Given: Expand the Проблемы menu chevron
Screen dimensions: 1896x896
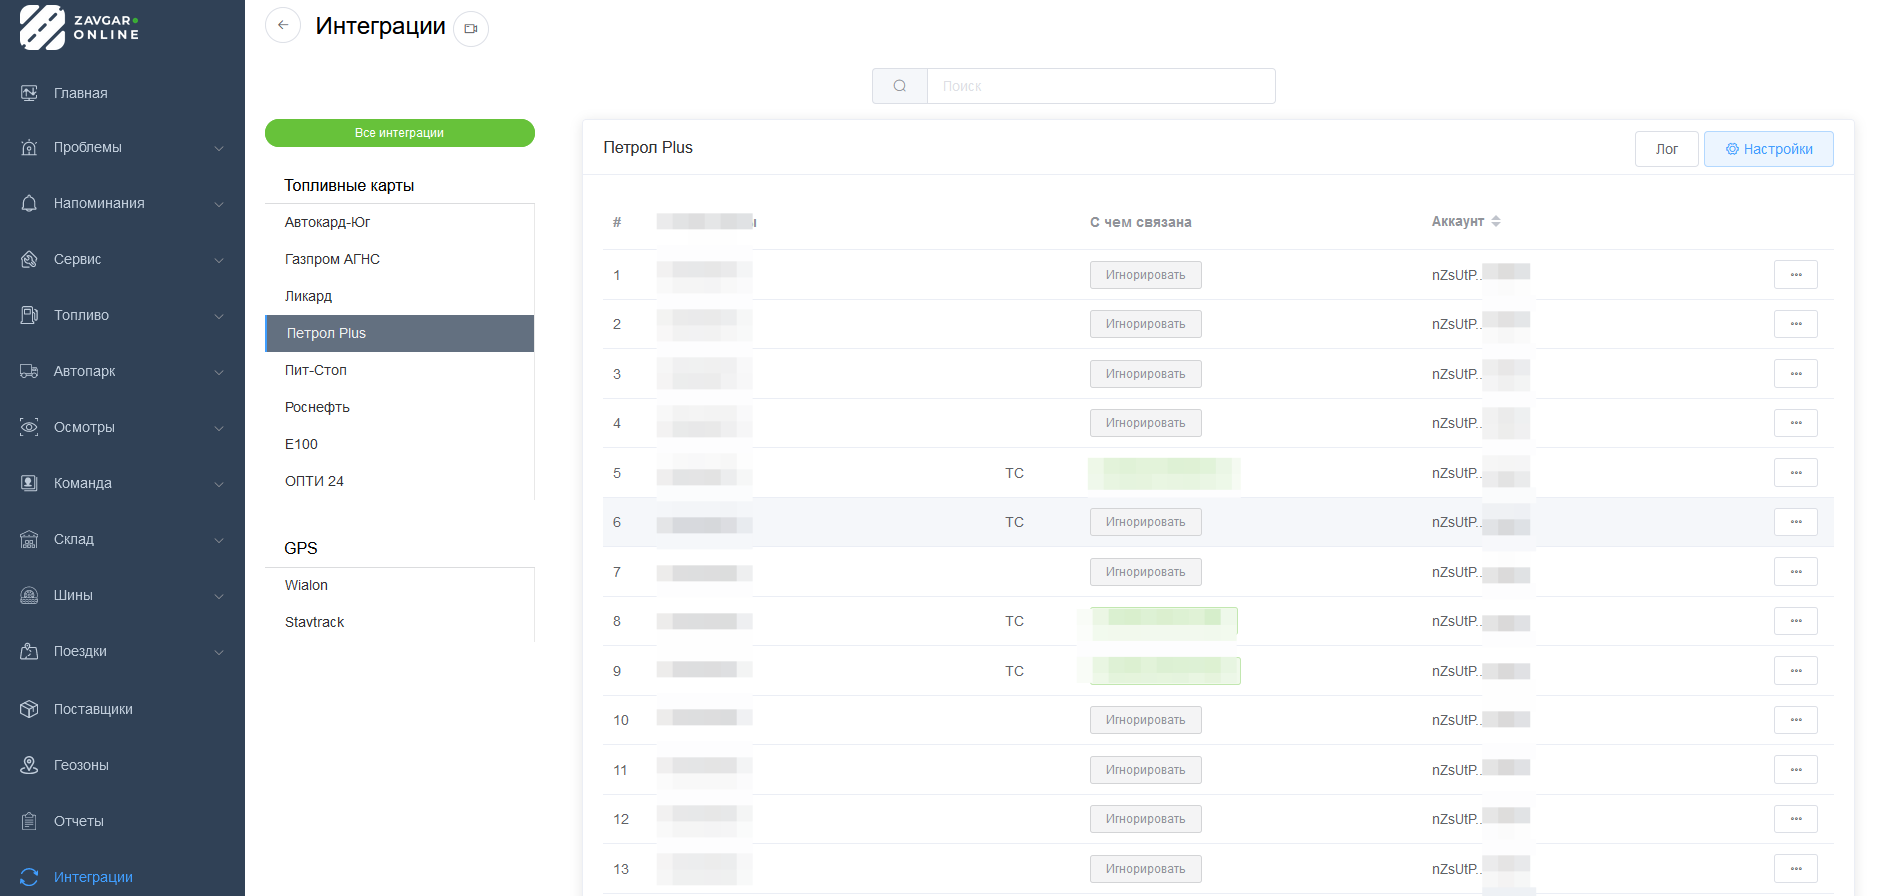Looking at the screenshot, I should (x=219, y=148).
